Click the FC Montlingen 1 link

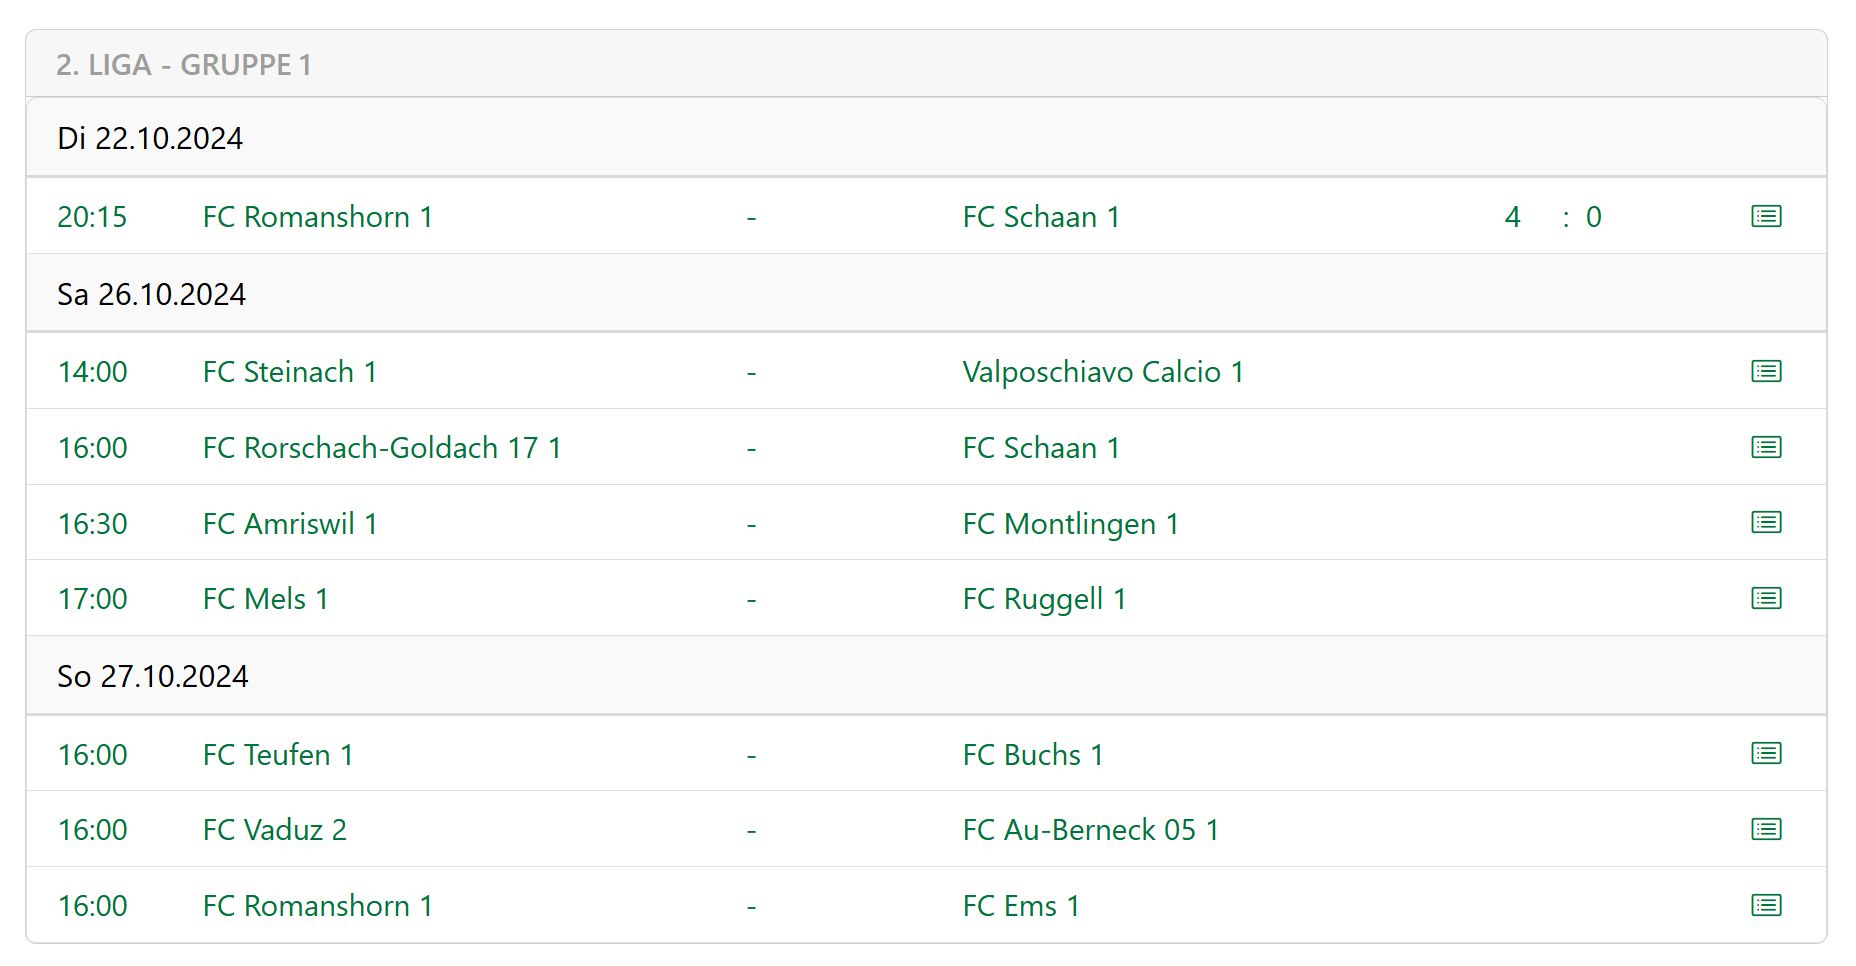pyautogui.click(x=1070, y=524)
